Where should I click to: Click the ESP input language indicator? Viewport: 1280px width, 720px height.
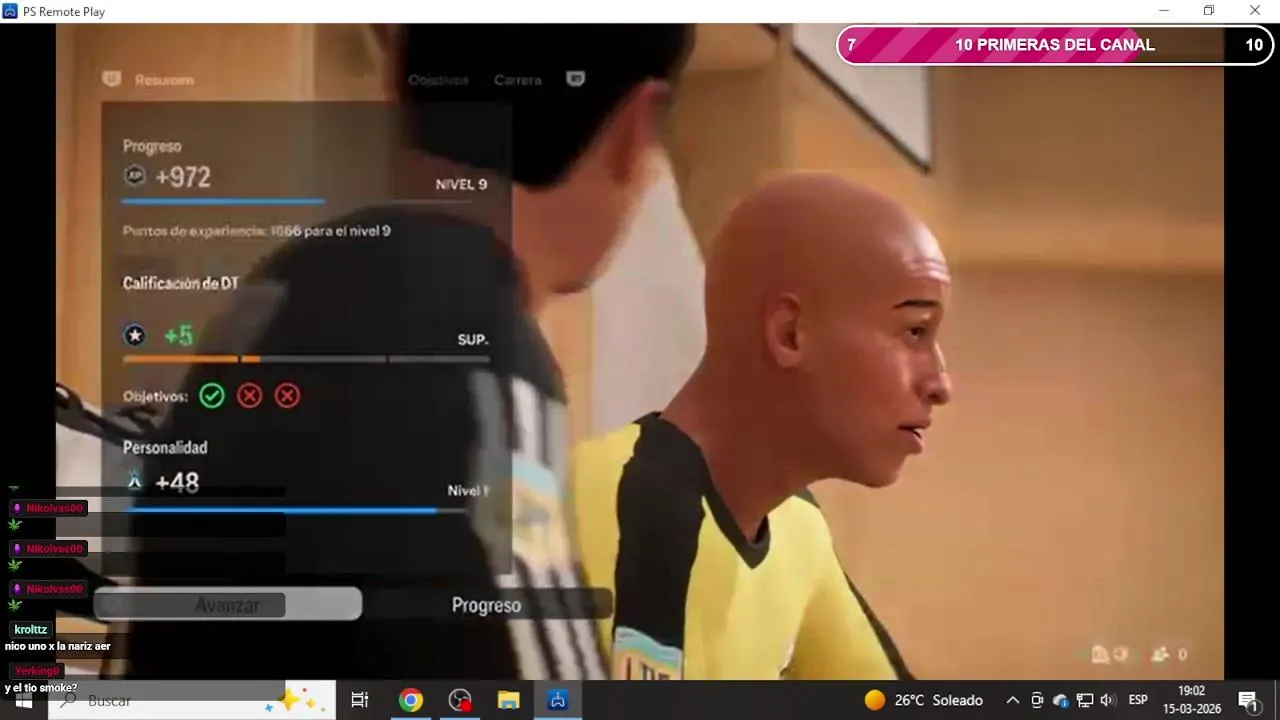click(1138, 700)
